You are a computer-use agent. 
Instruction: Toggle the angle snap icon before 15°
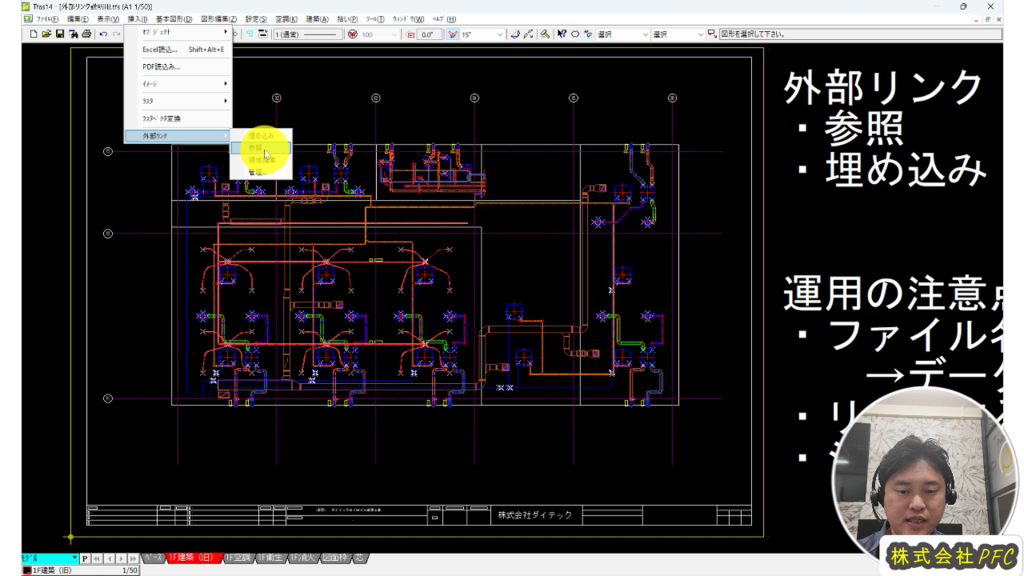pos(451,34)
